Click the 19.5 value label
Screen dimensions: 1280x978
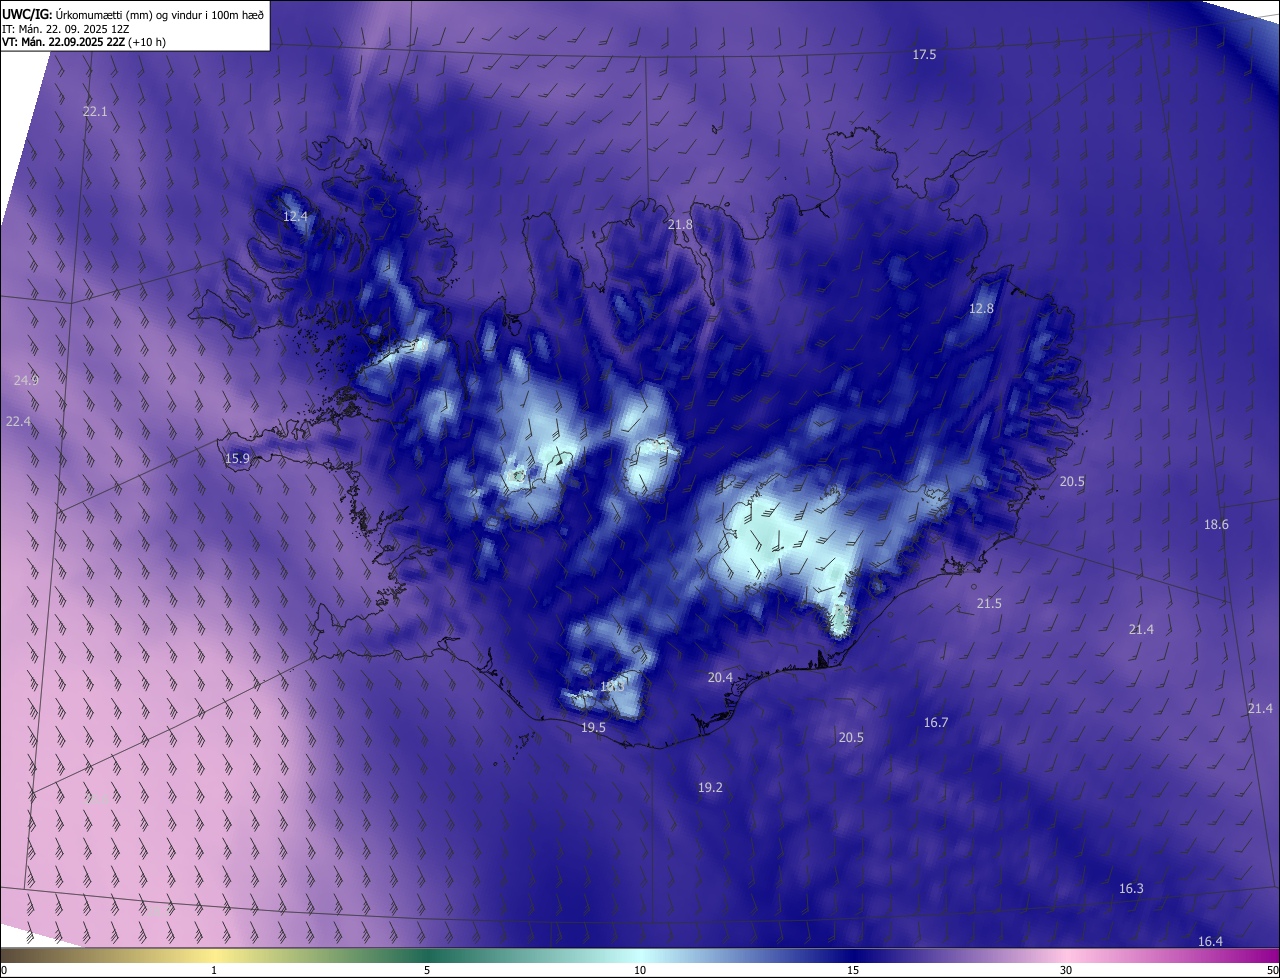click(x=593, y=728)
